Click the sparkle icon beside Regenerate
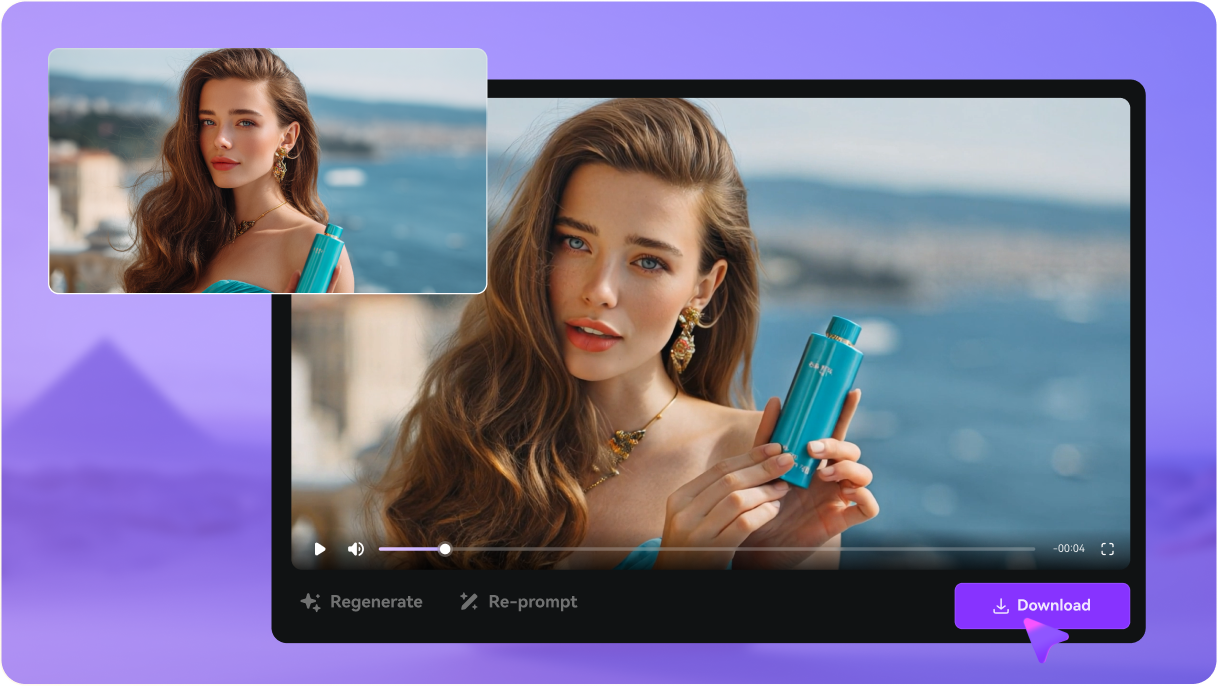Viewport: 1218px width, 686px height. click(311, 602)
